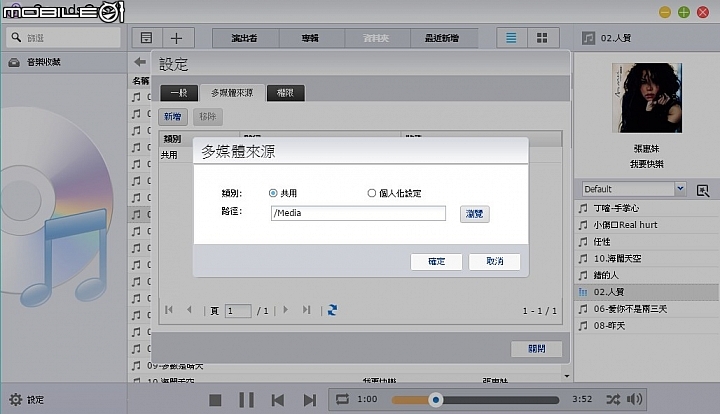Go to previous page of sources
Screen dimensions: 720x414
click(189, 310)
